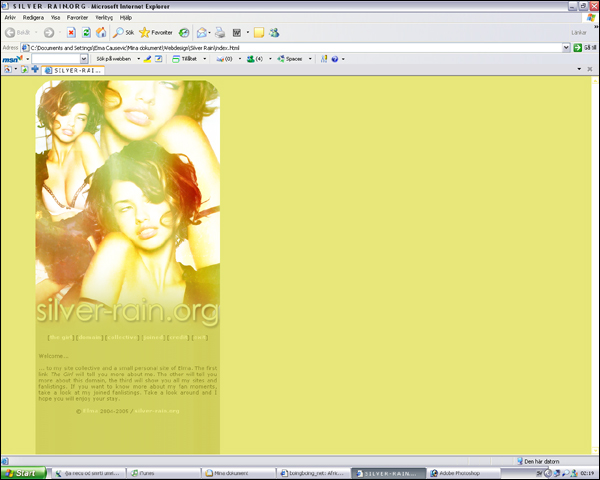Open the Hotmail mail (0) icon
The image size is (600, 480).
(225, 59)
